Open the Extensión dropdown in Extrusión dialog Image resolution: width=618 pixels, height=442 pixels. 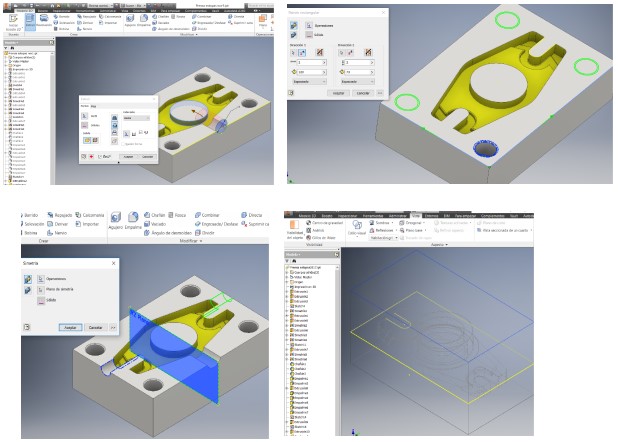[136, 118]
